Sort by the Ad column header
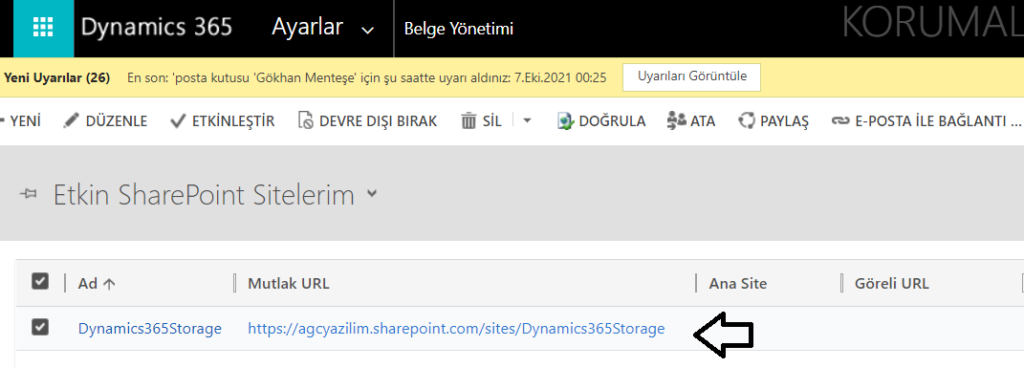Image resolution: width=1024 pixels, height=368 pixels. point(97,283)
